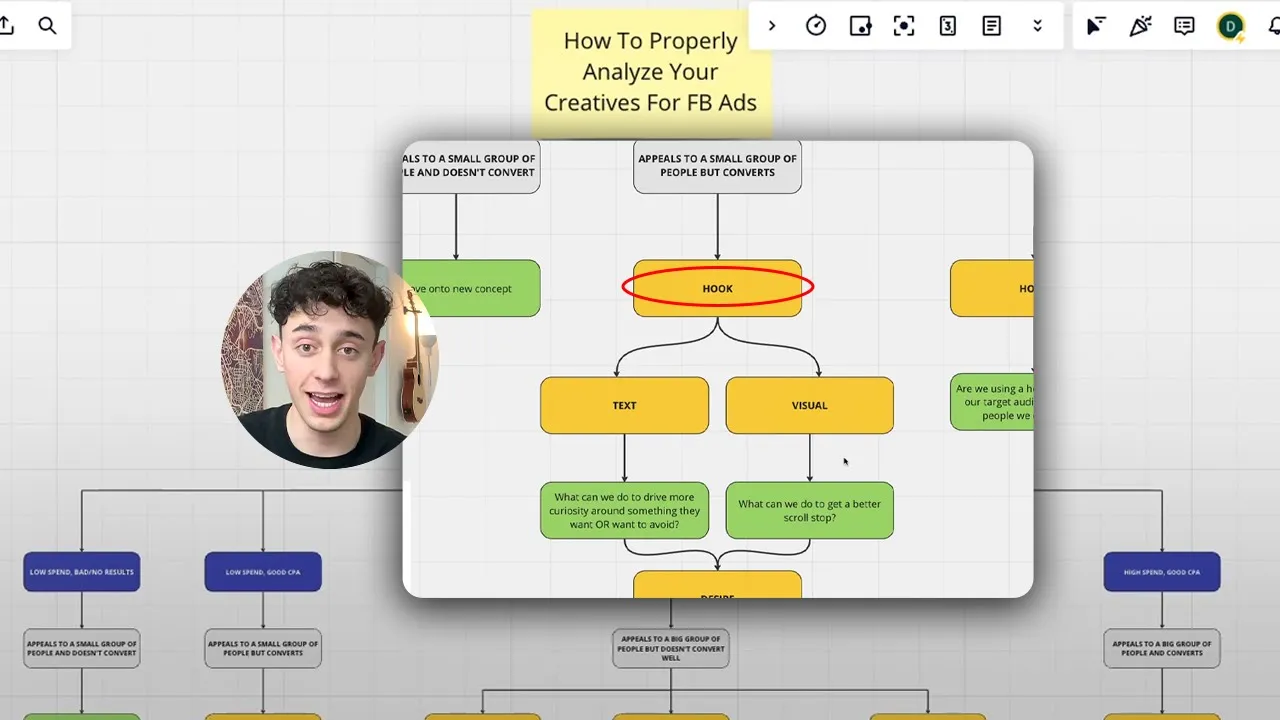This screenshot has height=720, width=1280.
Task: Select the VISUAL node
Action: (809, 405)
